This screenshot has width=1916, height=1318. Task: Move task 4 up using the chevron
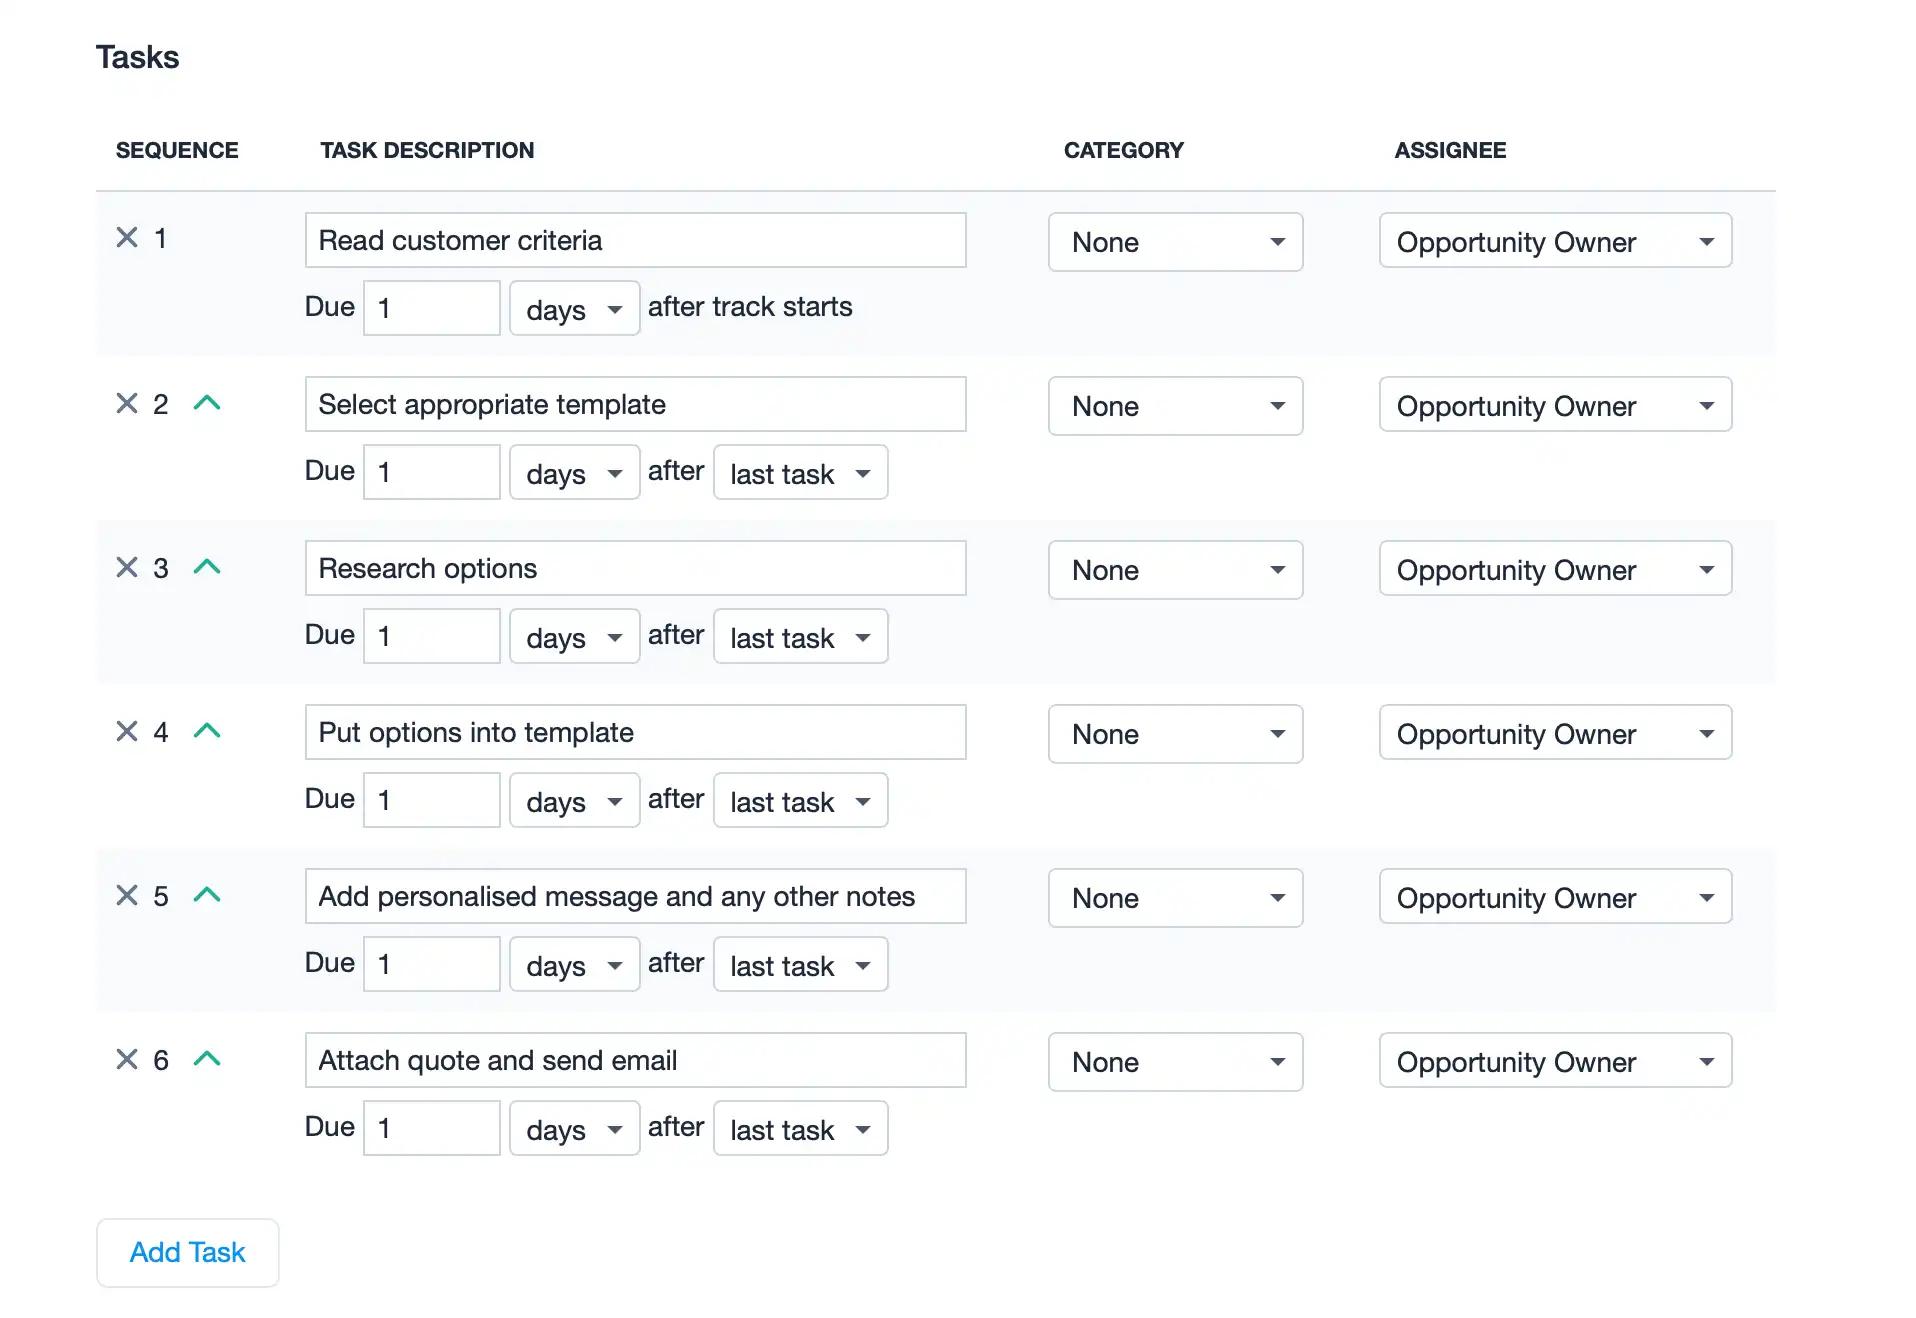coord(207,732)
